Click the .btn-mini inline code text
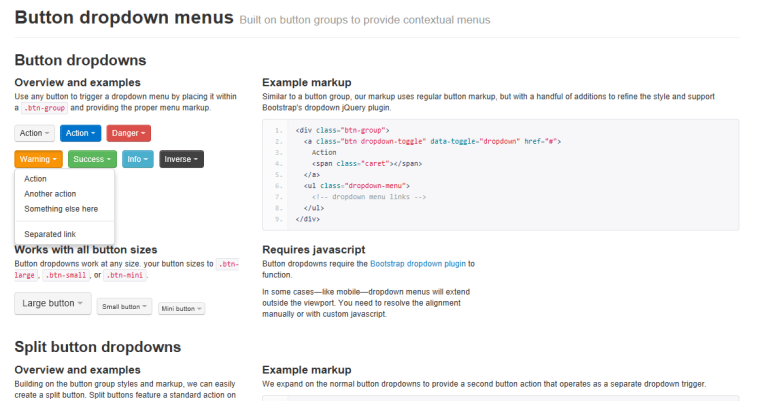Viewport: 757px width, 401px height. coord(125,276)
